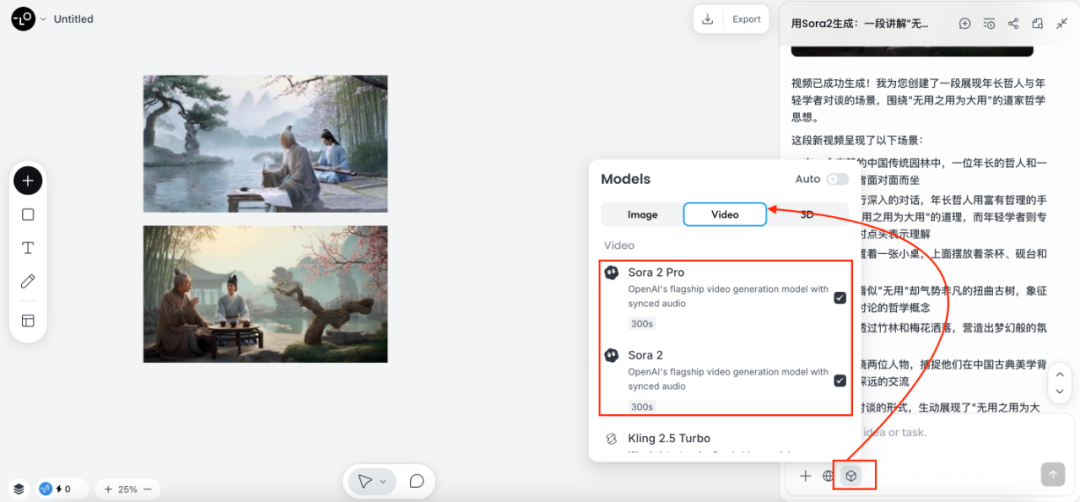Switch to the Image tab
Screen dimensions: 1080x502
642,215
